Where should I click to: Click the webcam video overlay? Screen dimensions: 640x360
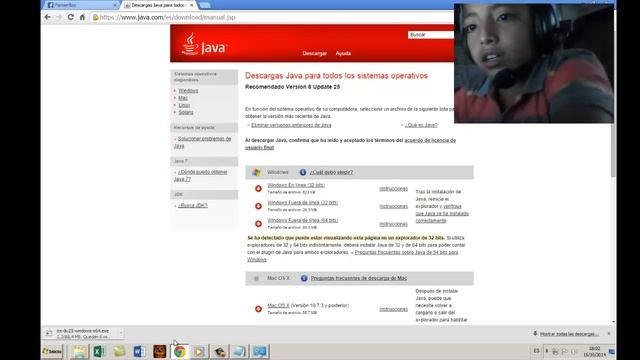[x=534, y=63]
